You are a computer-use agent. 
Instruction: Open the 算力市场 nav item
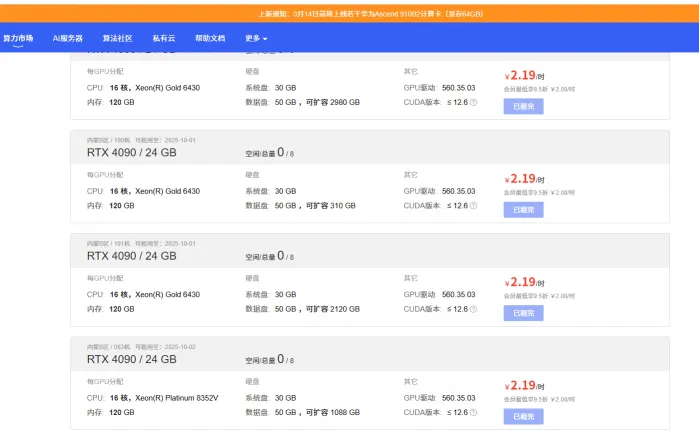coord(18,38)
